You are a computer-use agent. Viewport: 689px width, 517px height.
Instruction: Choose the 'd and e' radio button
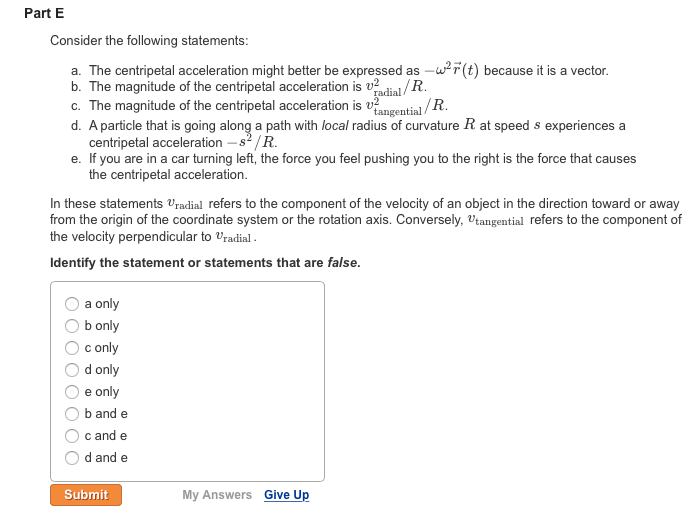click(x=73, y=458)
